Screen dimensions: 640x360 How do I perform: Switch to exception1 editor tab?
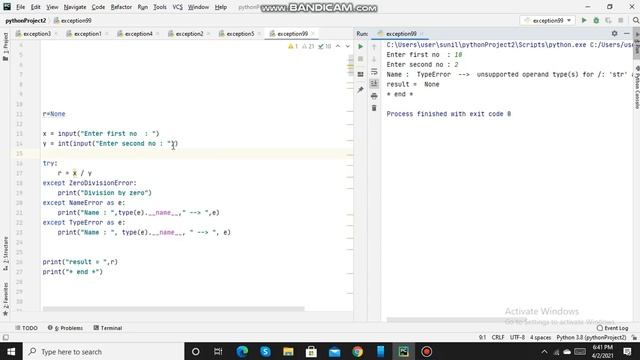pyautogui.click(x=87, y=34)
